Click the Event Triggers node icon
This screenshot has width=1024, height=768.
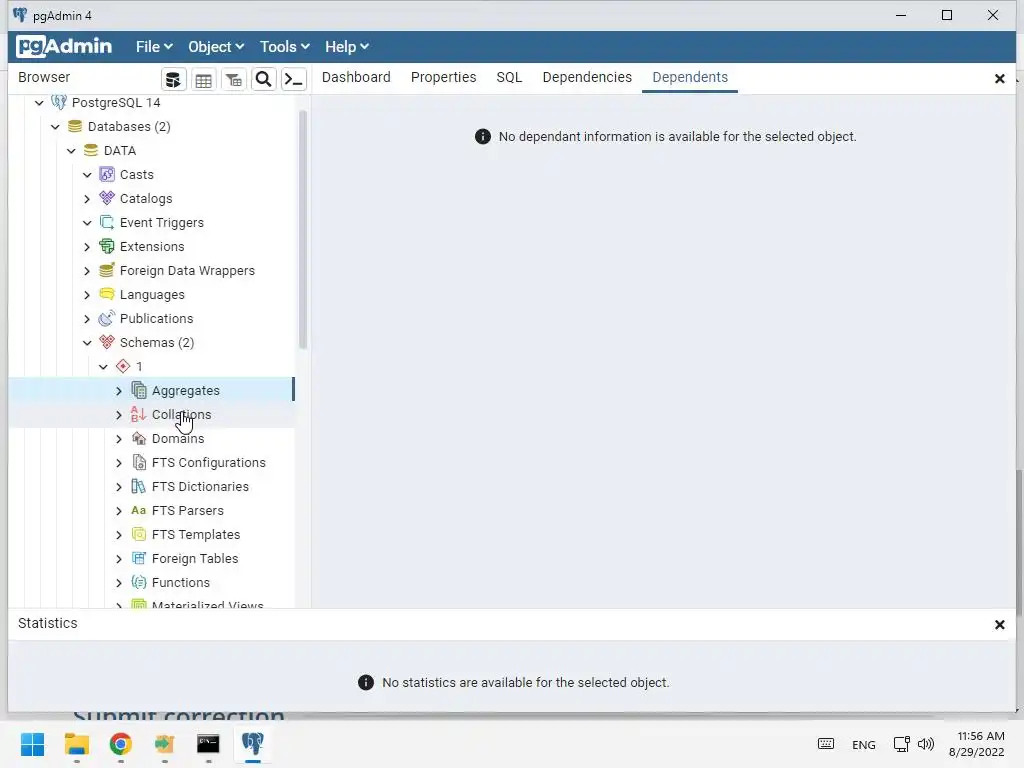[107, 222]
